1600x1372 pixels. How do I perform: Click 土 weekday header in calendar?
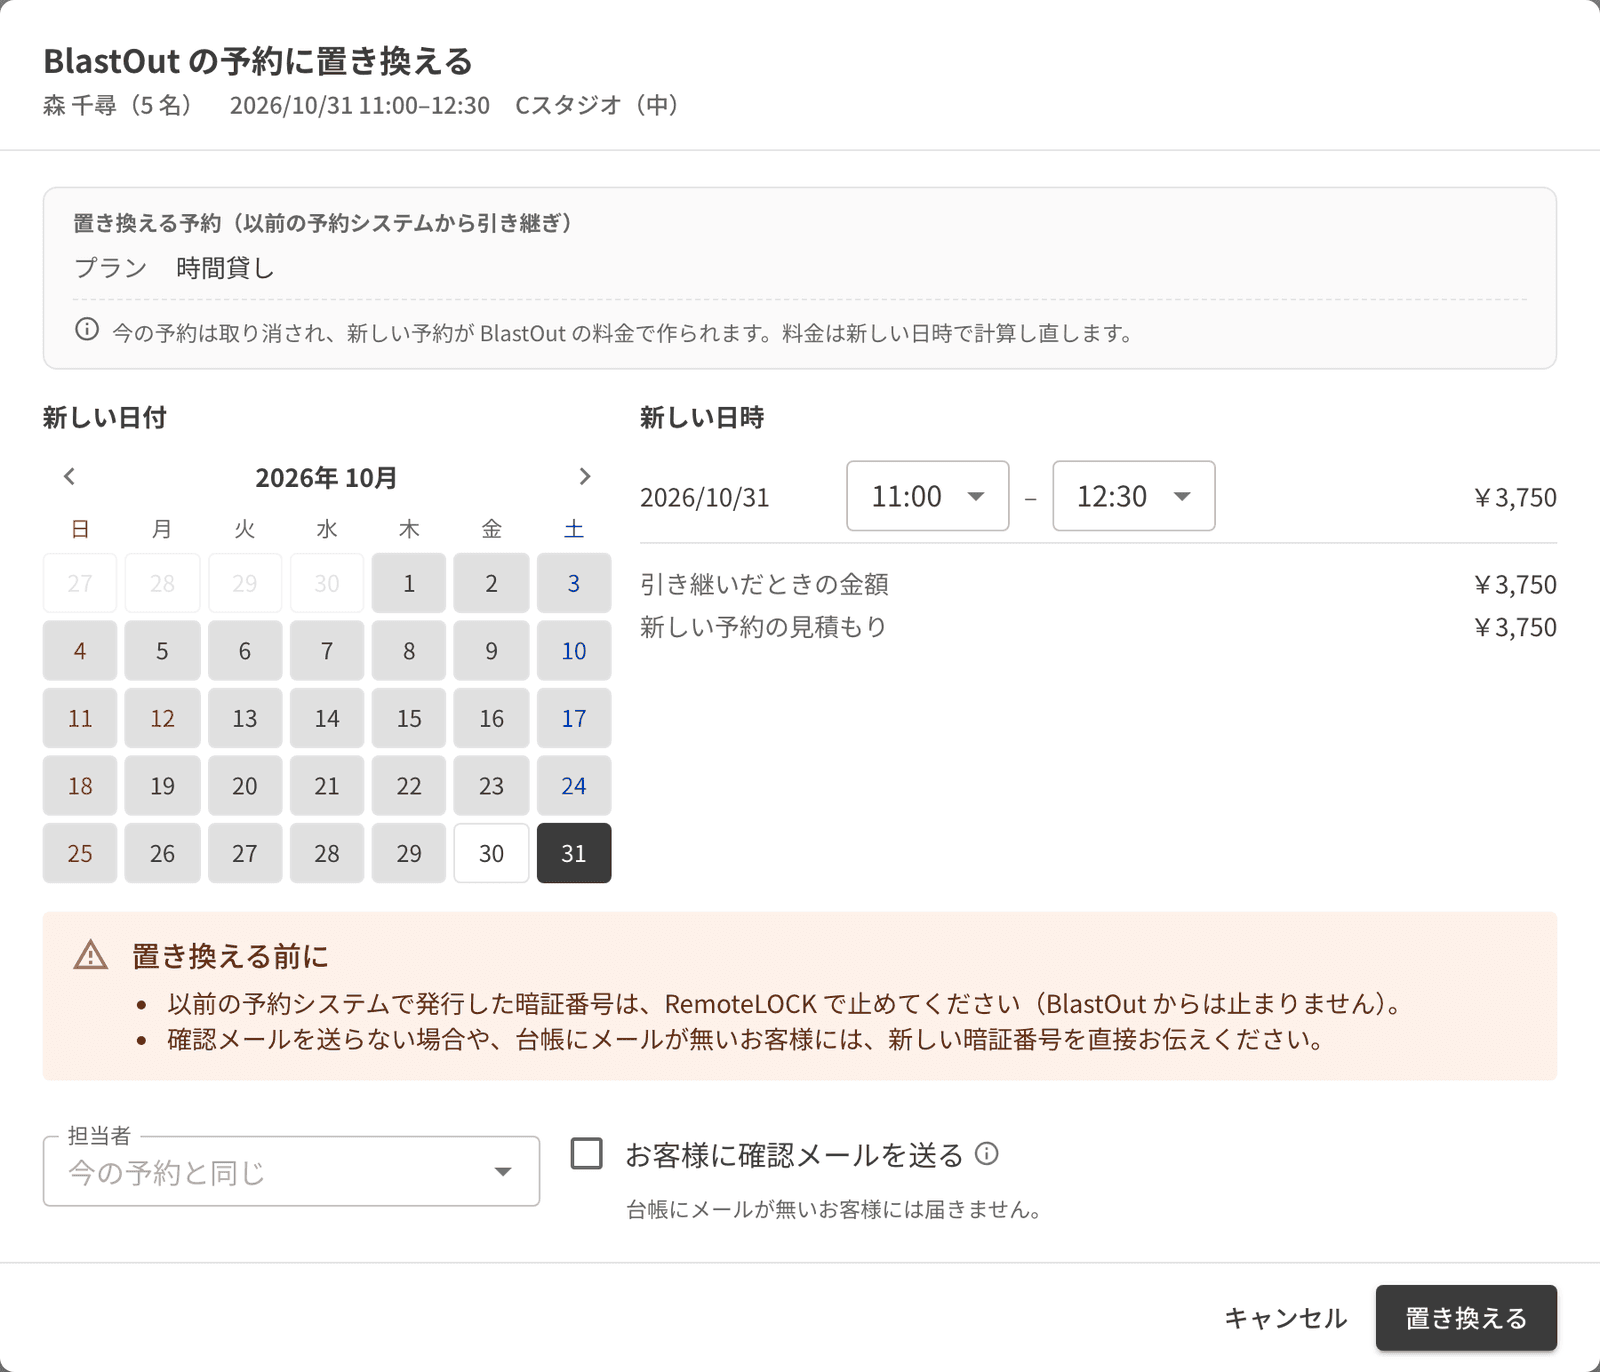[x=574, y=529]
